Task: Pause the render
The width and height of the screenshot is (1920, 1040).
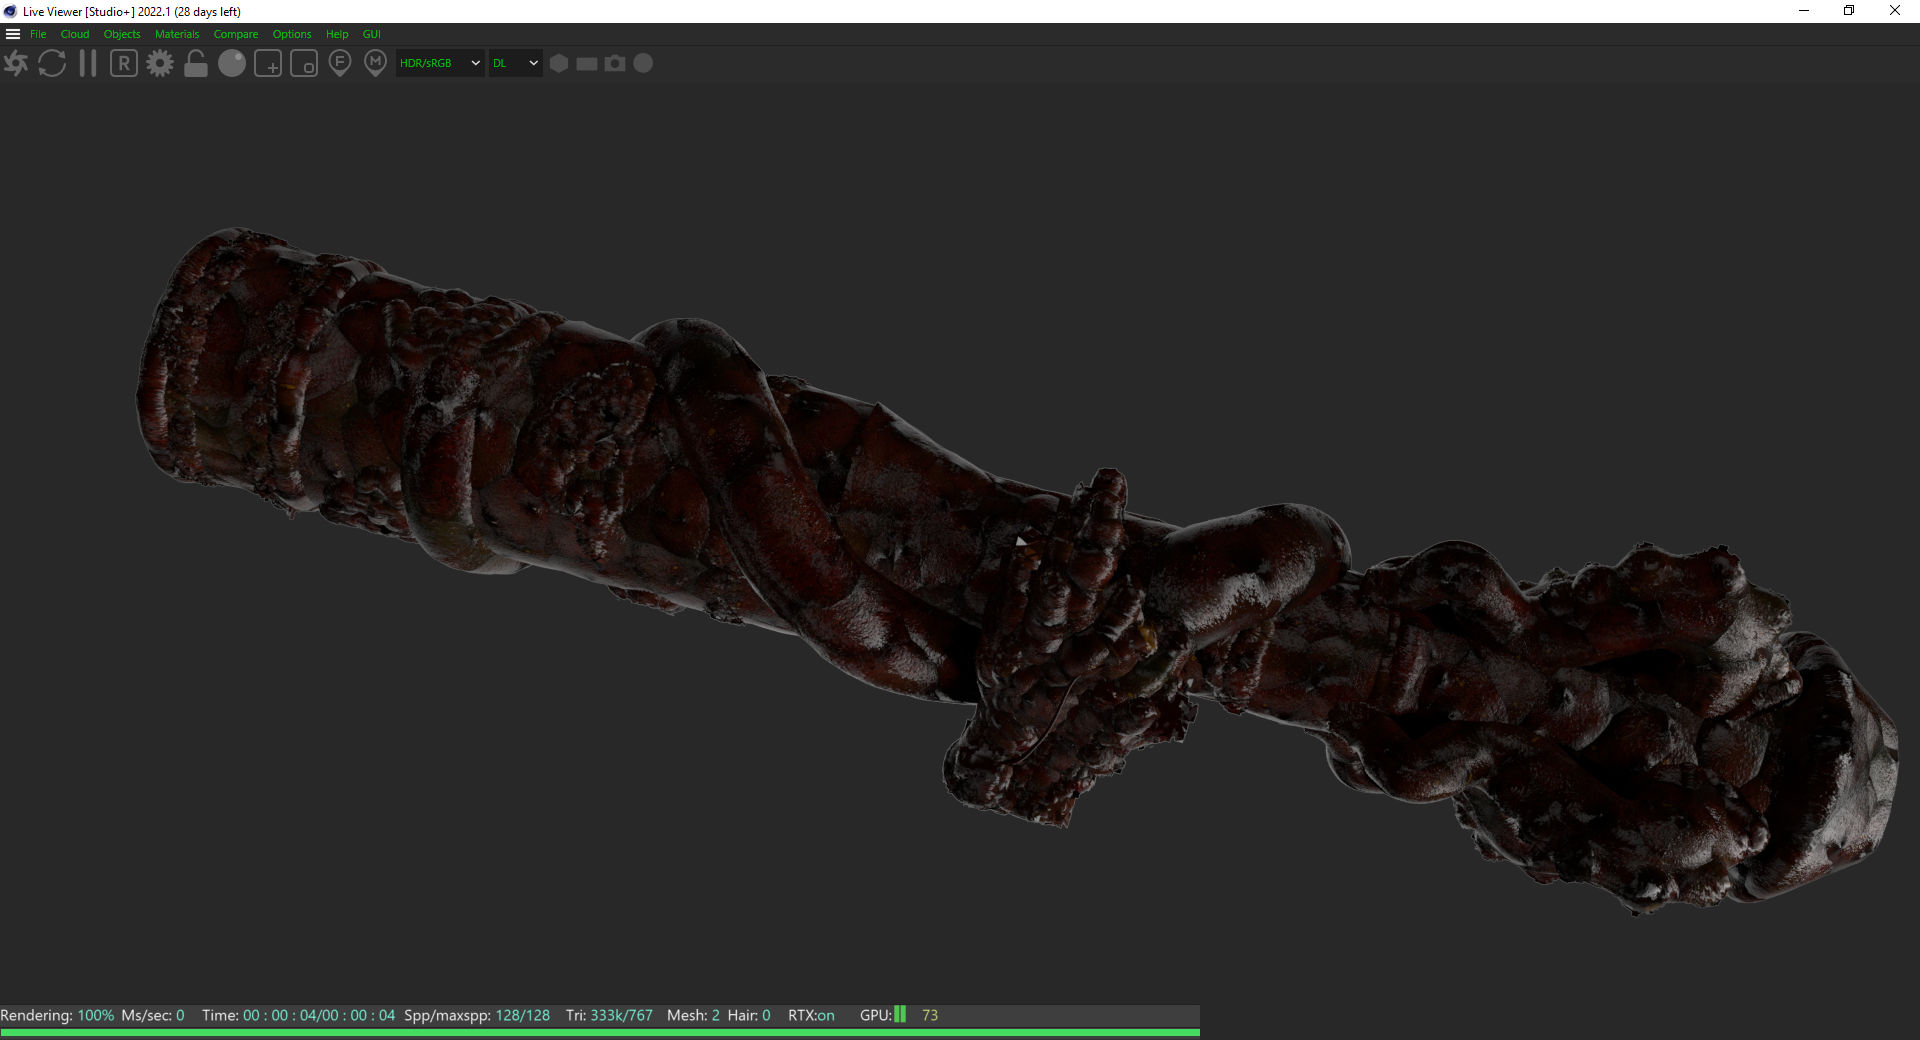Action: click(x=88, y=64)
